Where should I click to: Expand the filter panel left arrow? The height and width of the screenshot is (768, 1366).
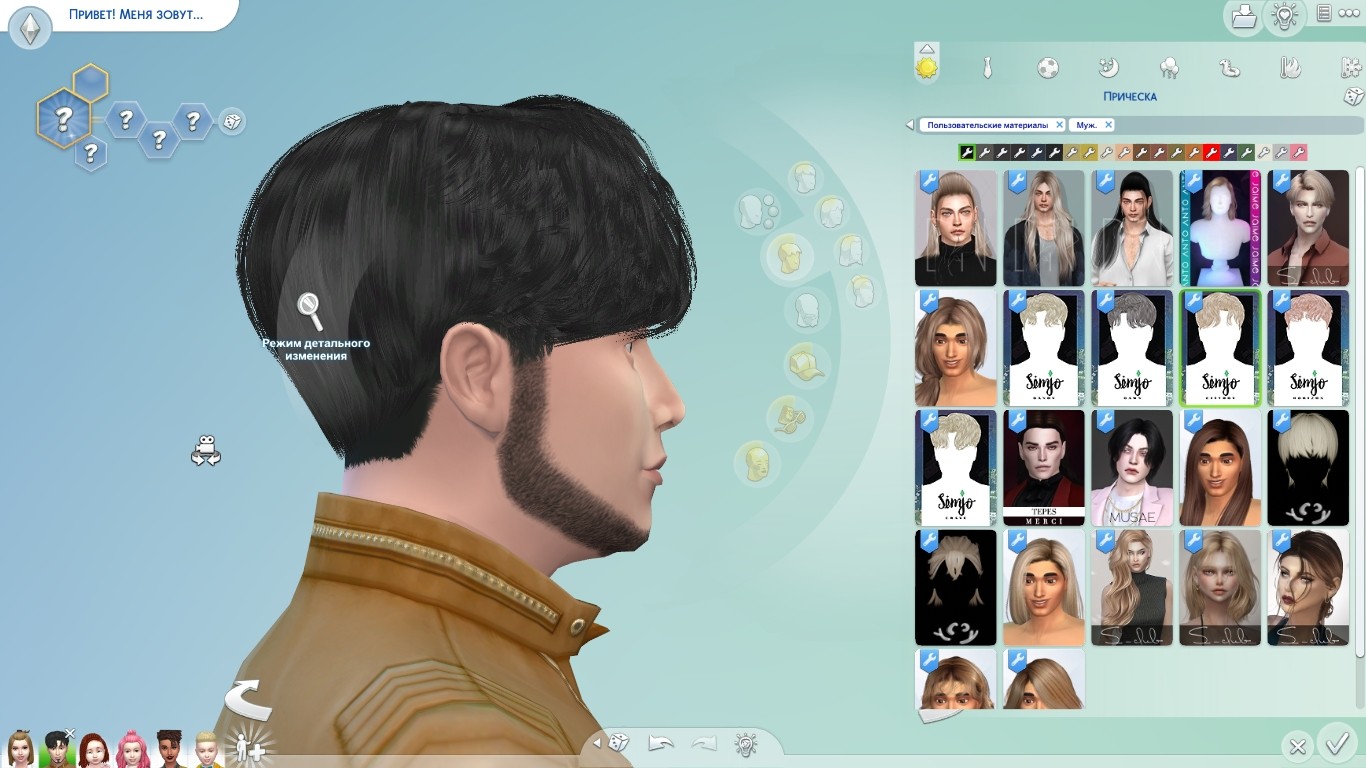pos(909,125)
